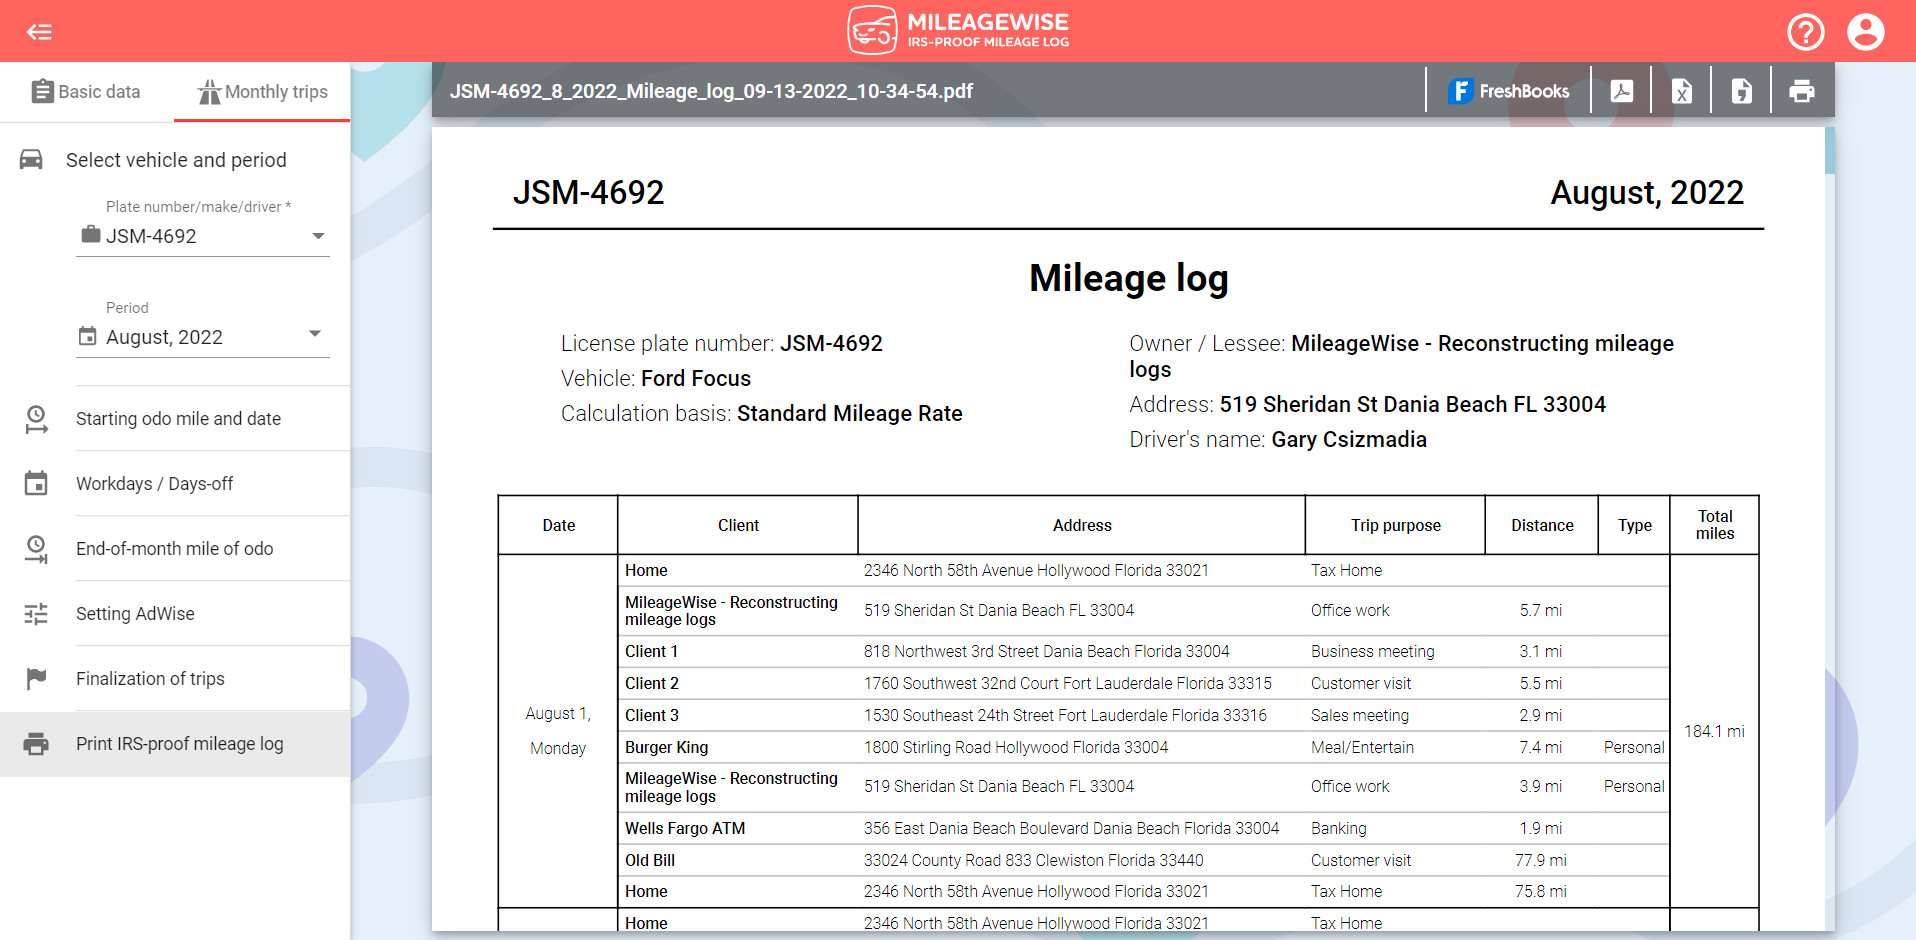Click the car icon beside Select vehicle

pyautogui.click(x=31, y=160)
